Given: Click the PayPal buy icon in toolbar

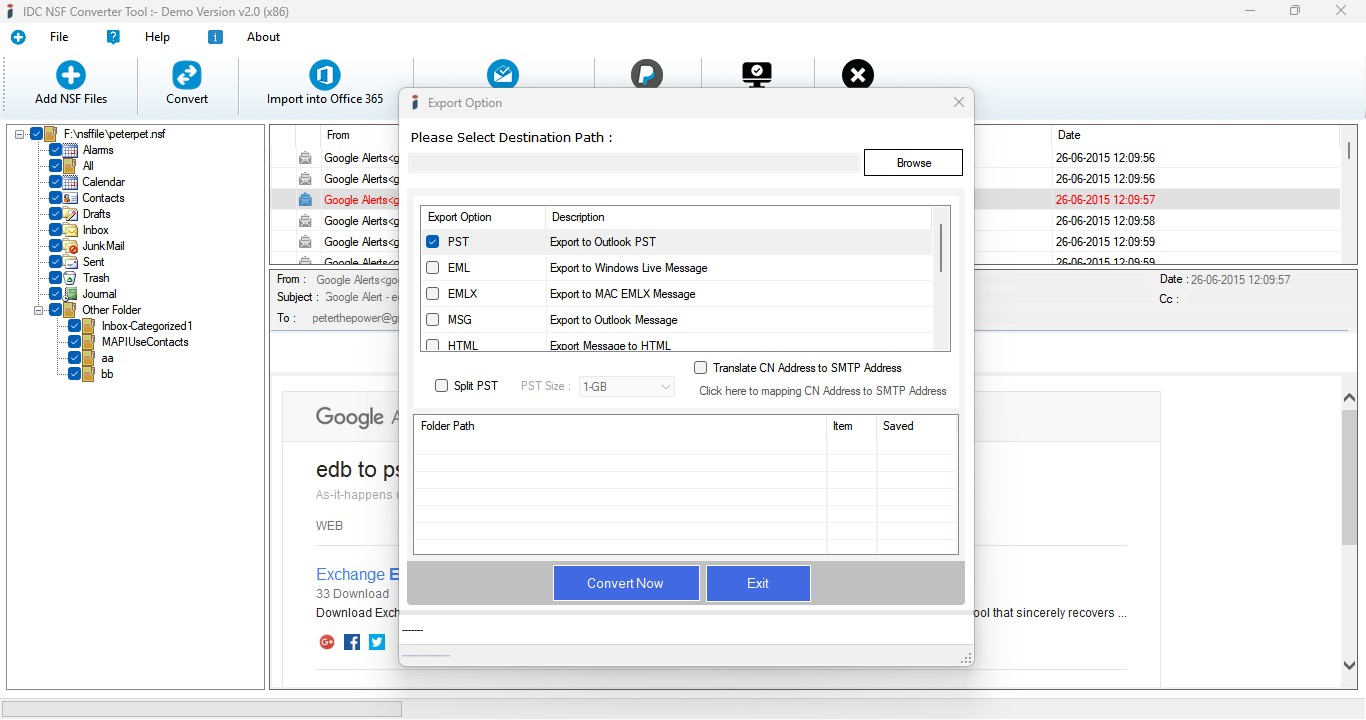Looking at the screenshot, I should (647, 74).
